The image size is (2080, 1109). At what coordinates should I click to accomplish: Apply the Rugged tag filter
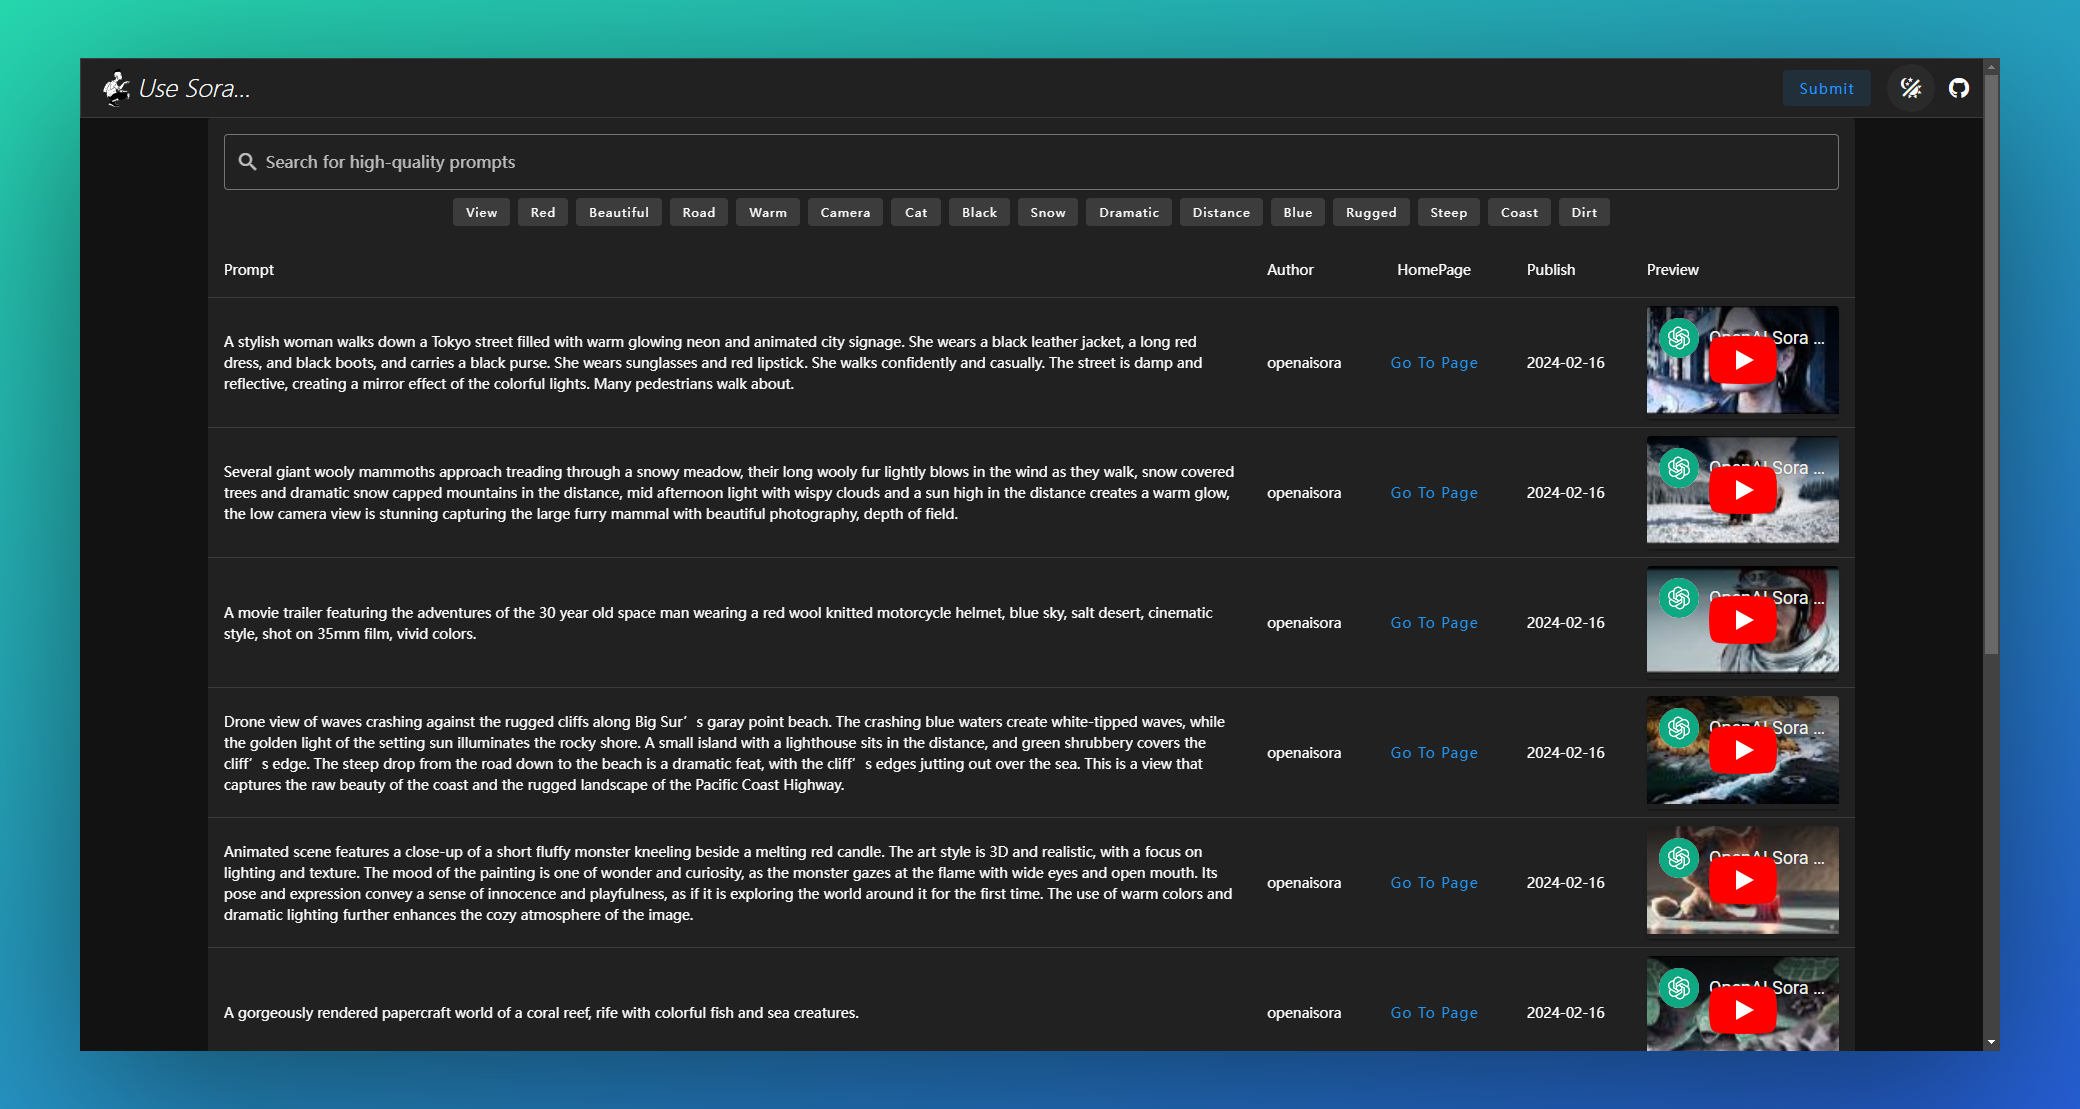coord(1370,212)
